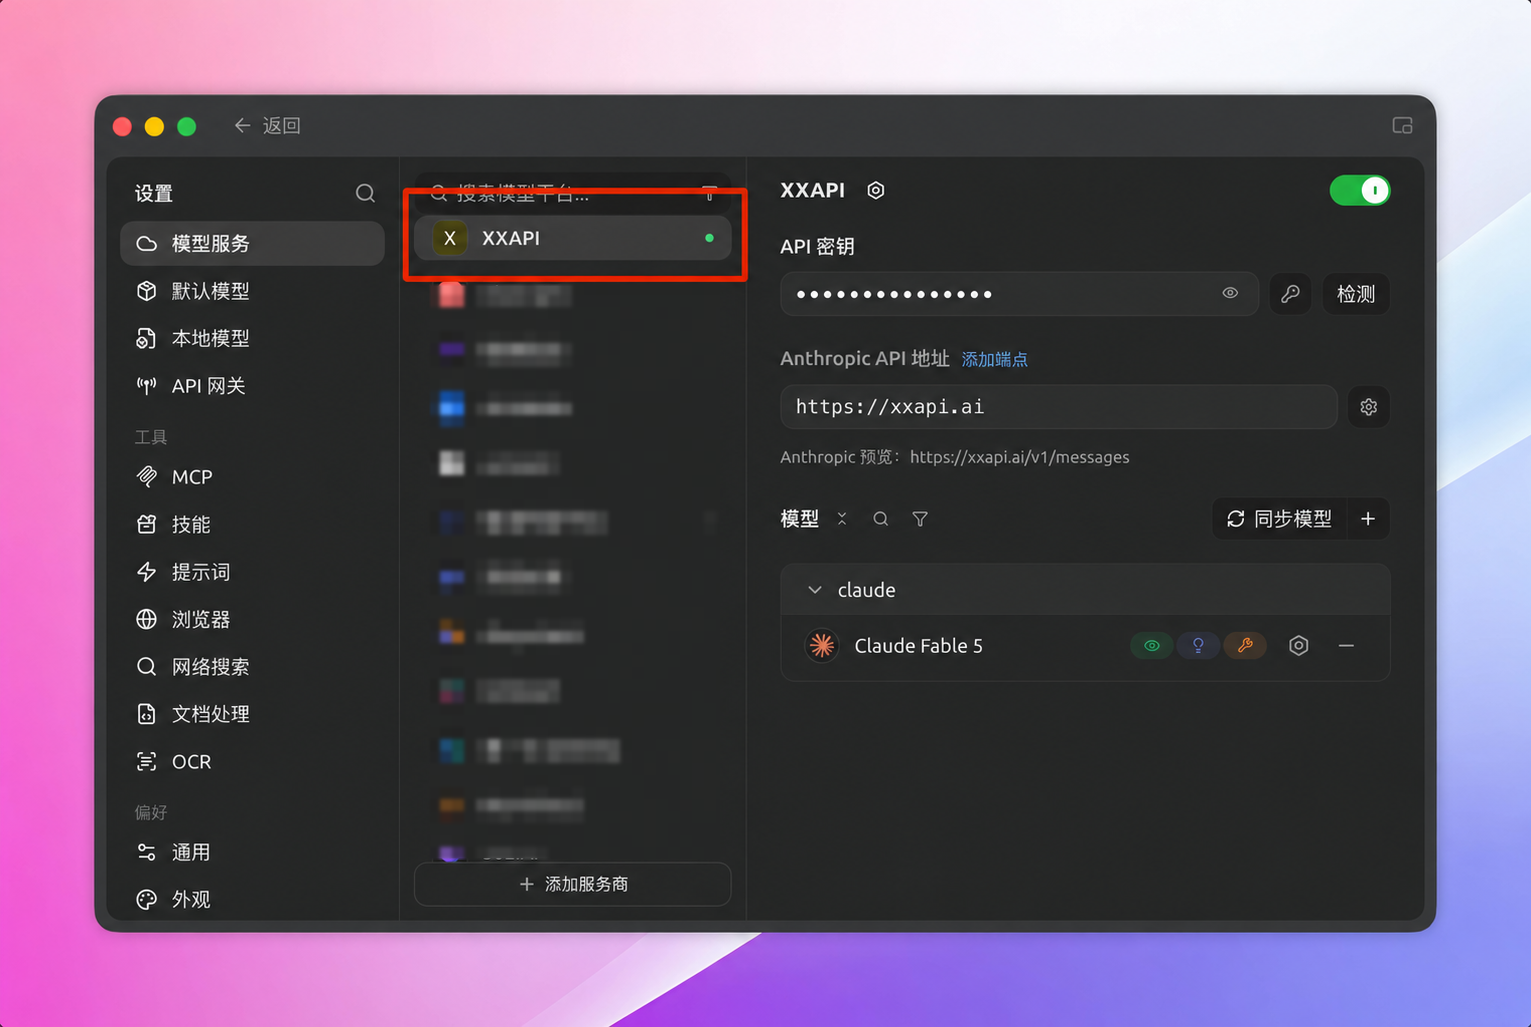Screen dimensions: 1531x1027
Task: Open 外观 preferences section
Action: click(x=252, y=900)
